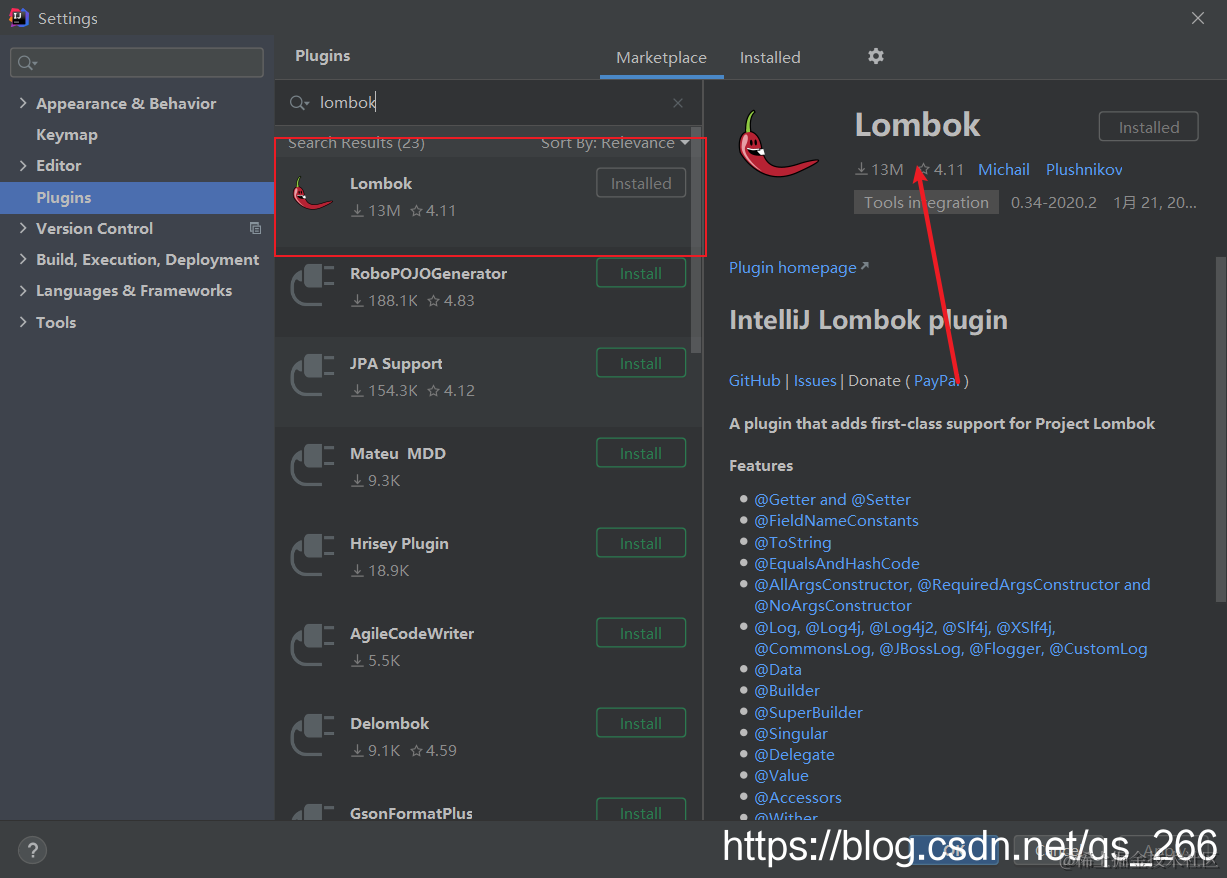
Task: Open the @Accessors feature link
Action: (798, 797)
